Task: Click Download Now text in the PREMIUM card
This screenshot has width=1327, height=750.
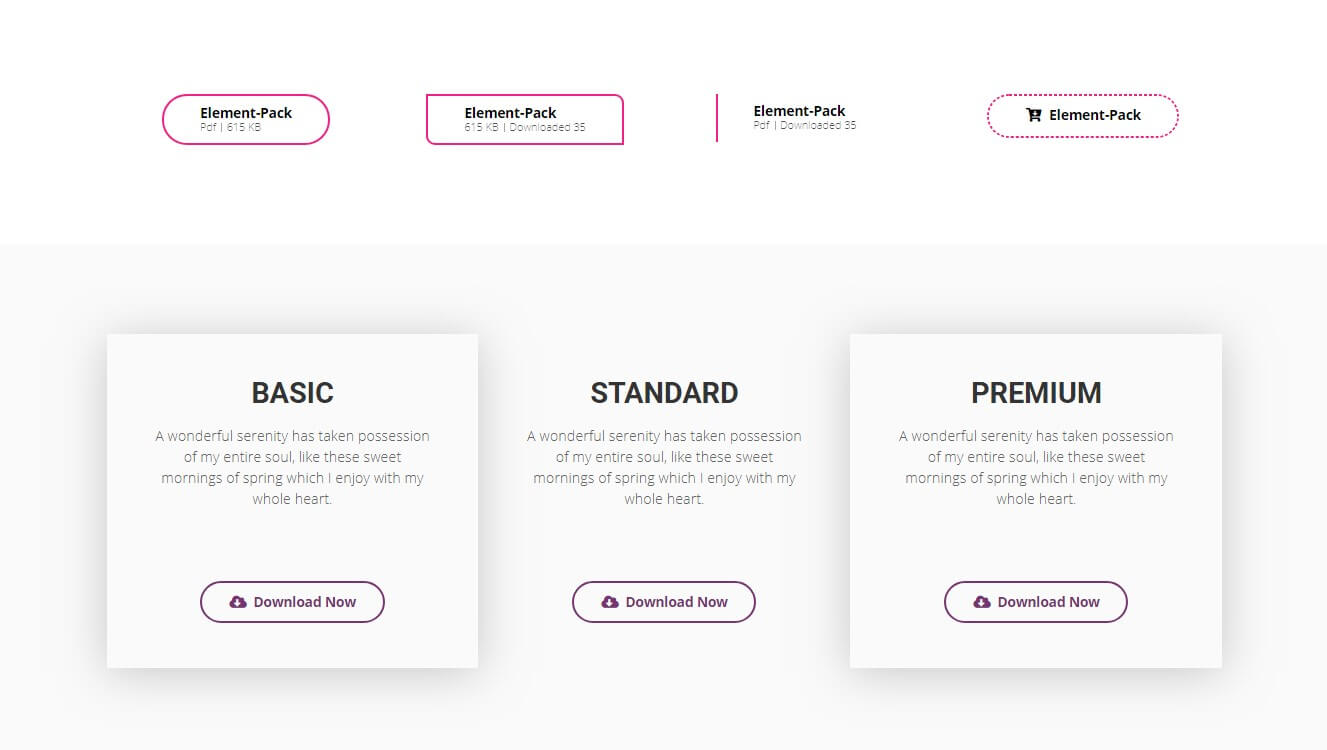Action: pyautogui.click(x=1049, y=602)
